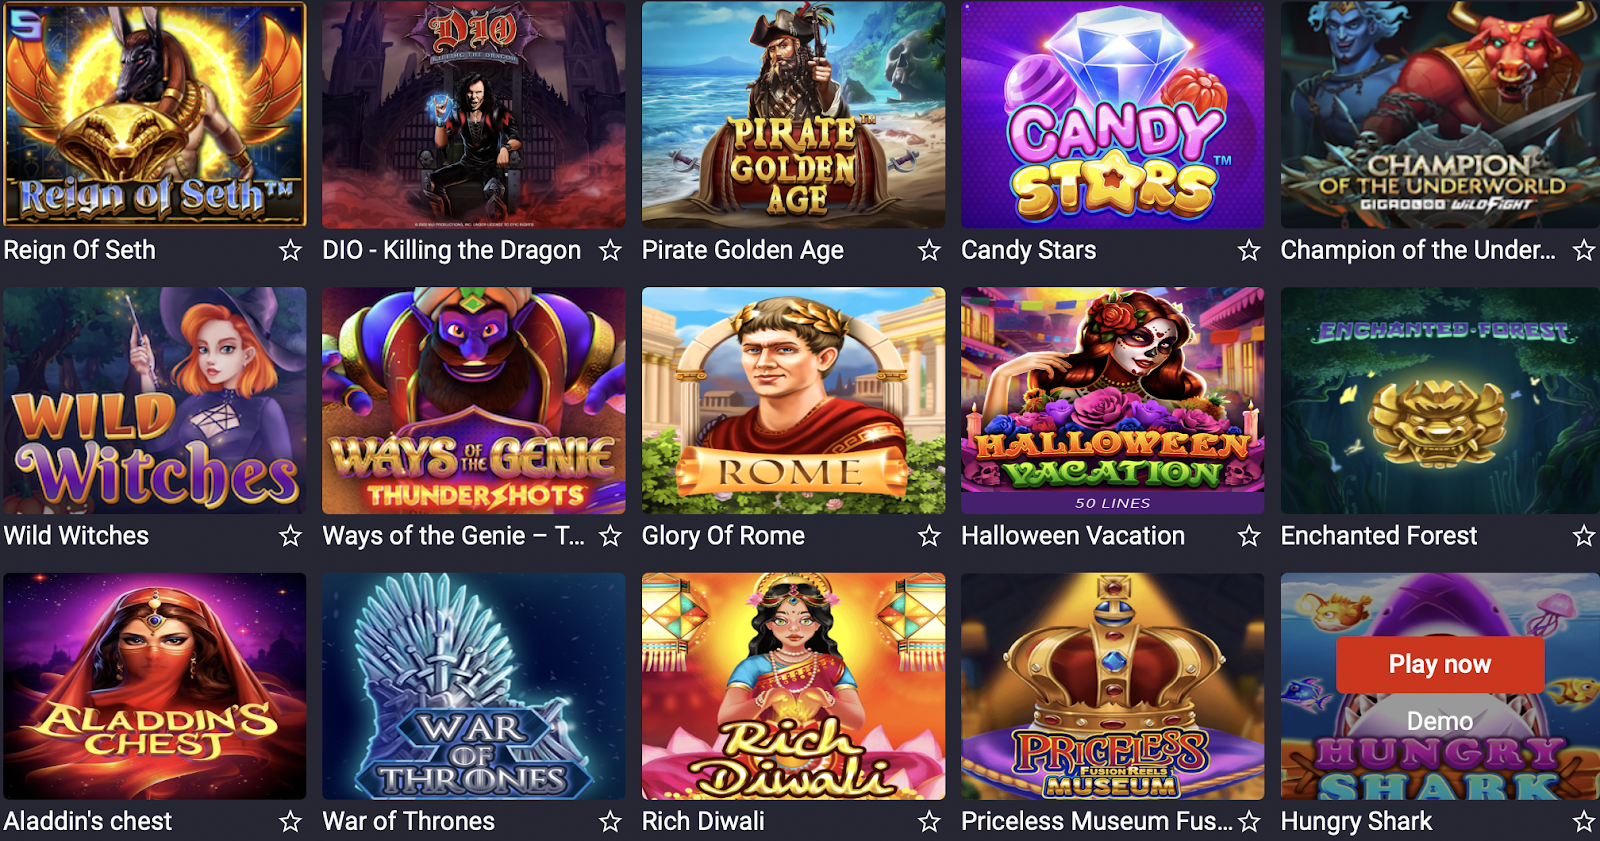The image size is (1600, 841).
Task: Open the Reign of Seth game image
Action: click(155, 114)
